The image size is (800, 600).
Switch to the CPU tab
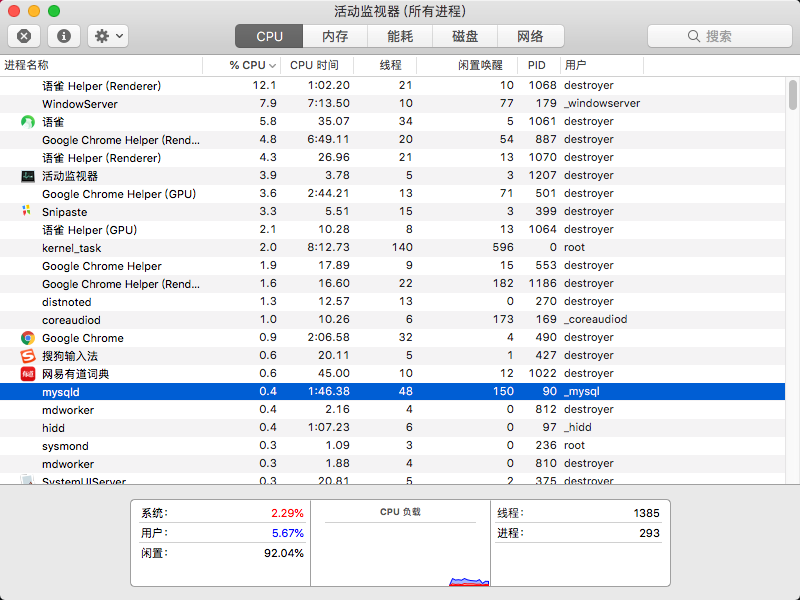click(x=269, y=36)
